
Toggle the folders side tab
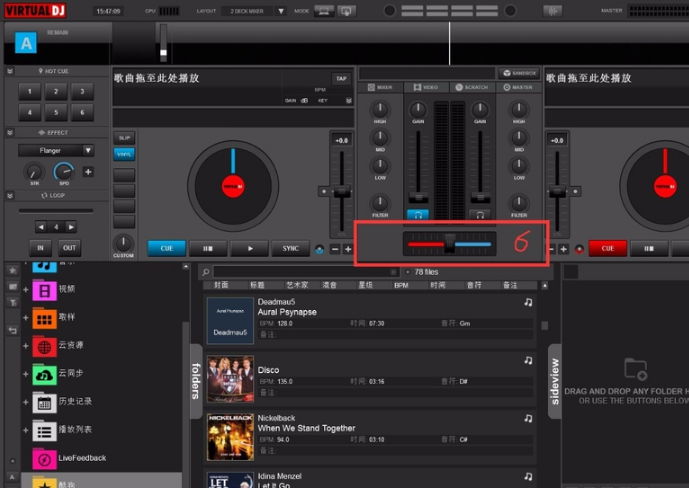(196, 381)
